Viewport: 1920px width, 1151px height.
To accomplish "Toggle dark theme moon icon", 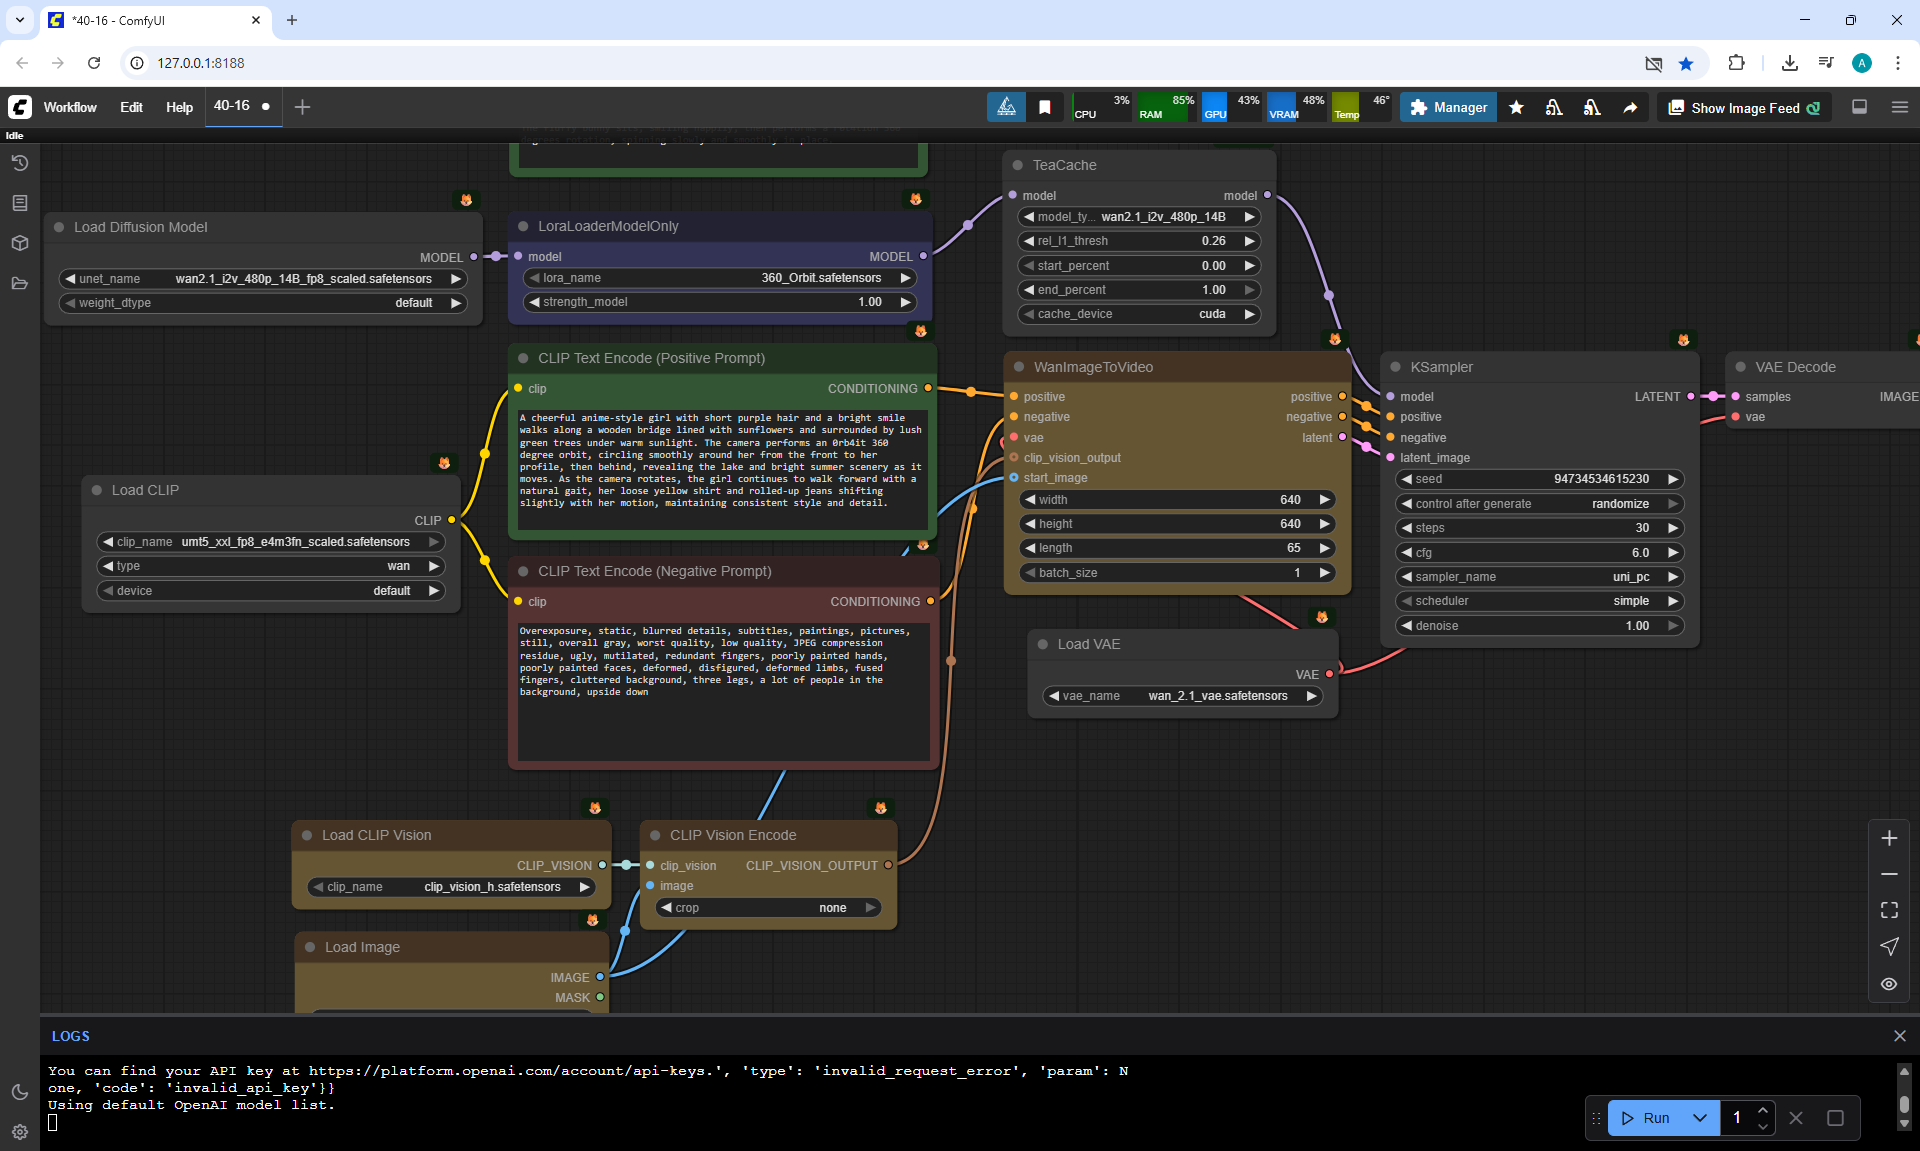I will pos(20,1092).
